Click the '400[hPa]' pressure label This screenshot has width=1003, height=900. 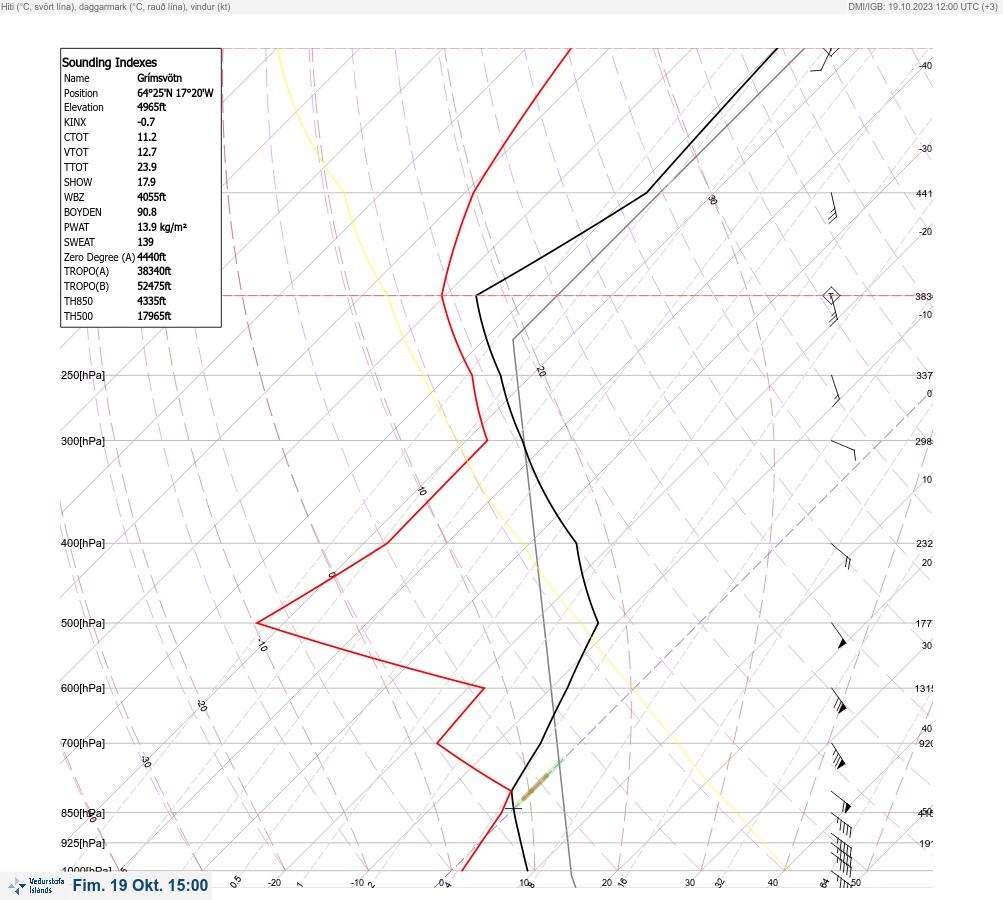[83, 544]
